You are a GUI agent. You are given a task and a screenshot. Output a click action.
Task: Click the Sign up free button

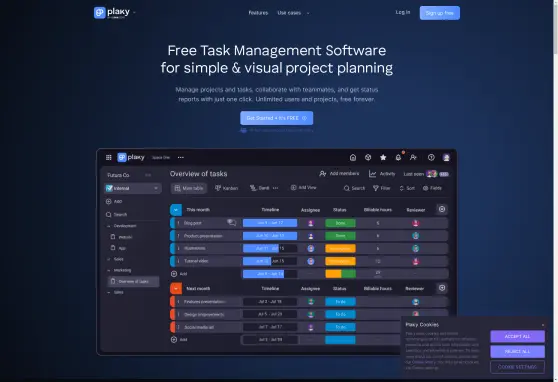(439, 13)
